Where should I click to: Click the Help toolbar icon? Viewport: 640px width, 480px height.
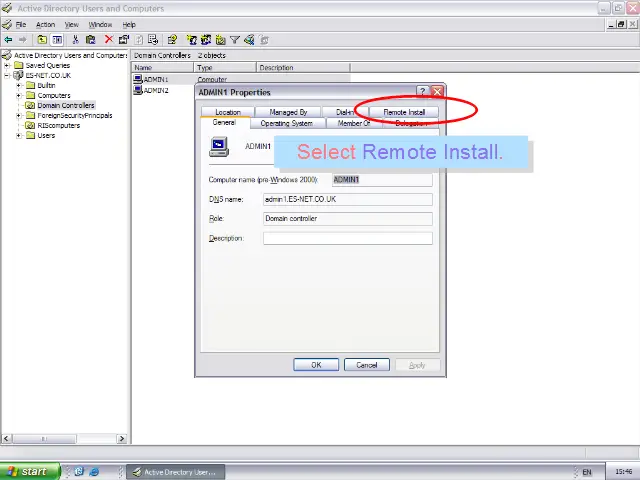click(172, 40)
